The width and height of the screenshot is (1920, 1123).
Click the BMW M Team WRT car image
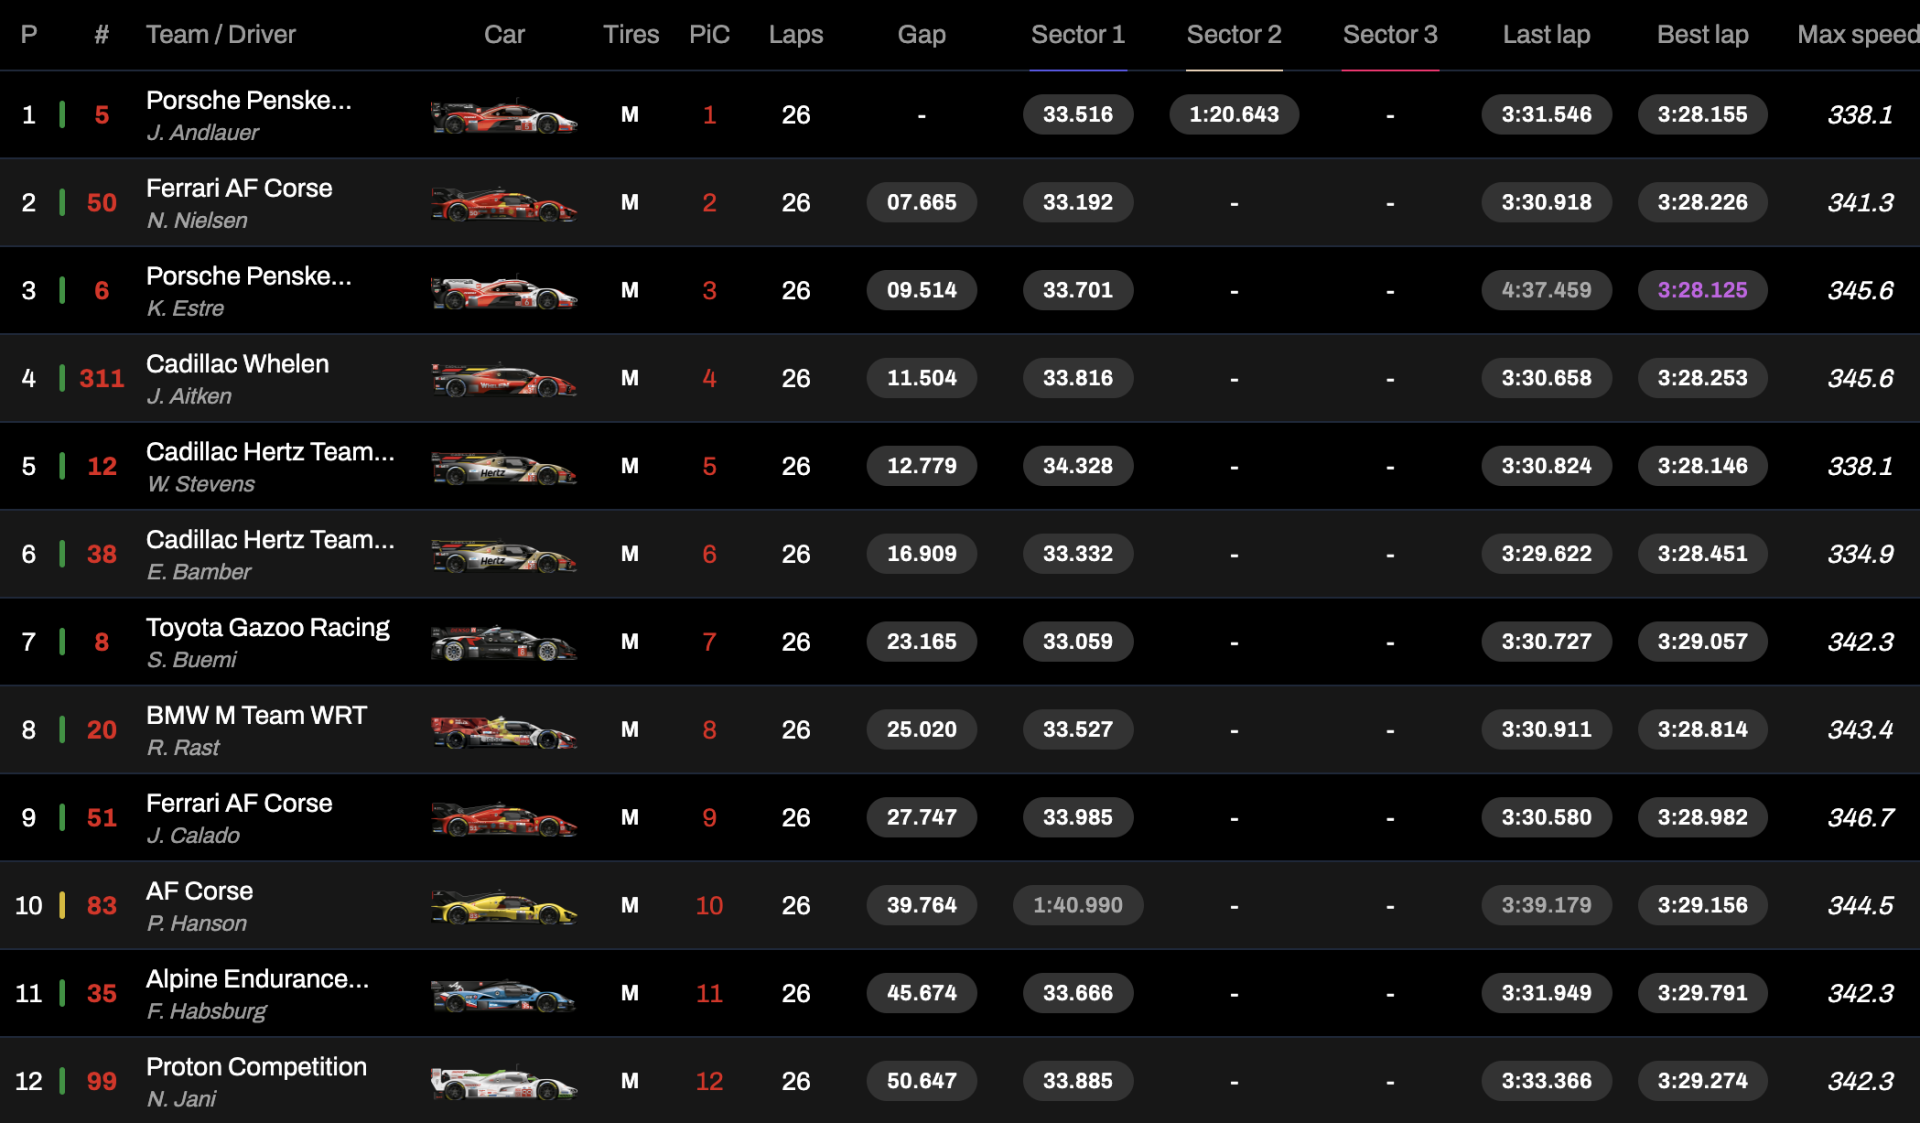(x=503, y=732)
